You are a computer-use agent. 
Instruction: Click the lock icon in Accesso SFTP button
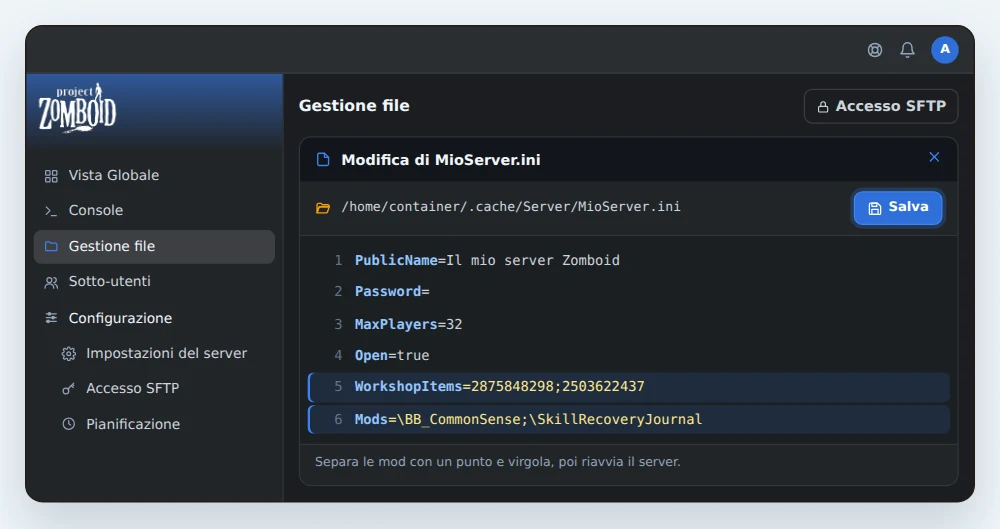tap(823, 107)
